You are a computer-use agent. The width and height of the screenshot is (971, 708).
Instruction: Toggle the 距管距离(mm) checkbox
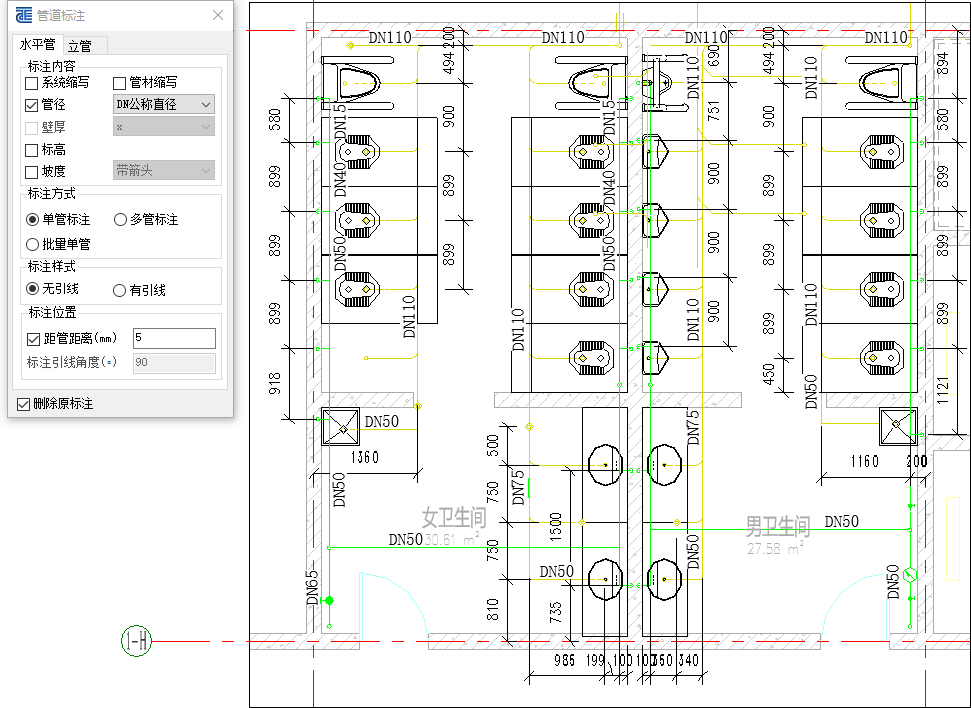coord(33,339)
